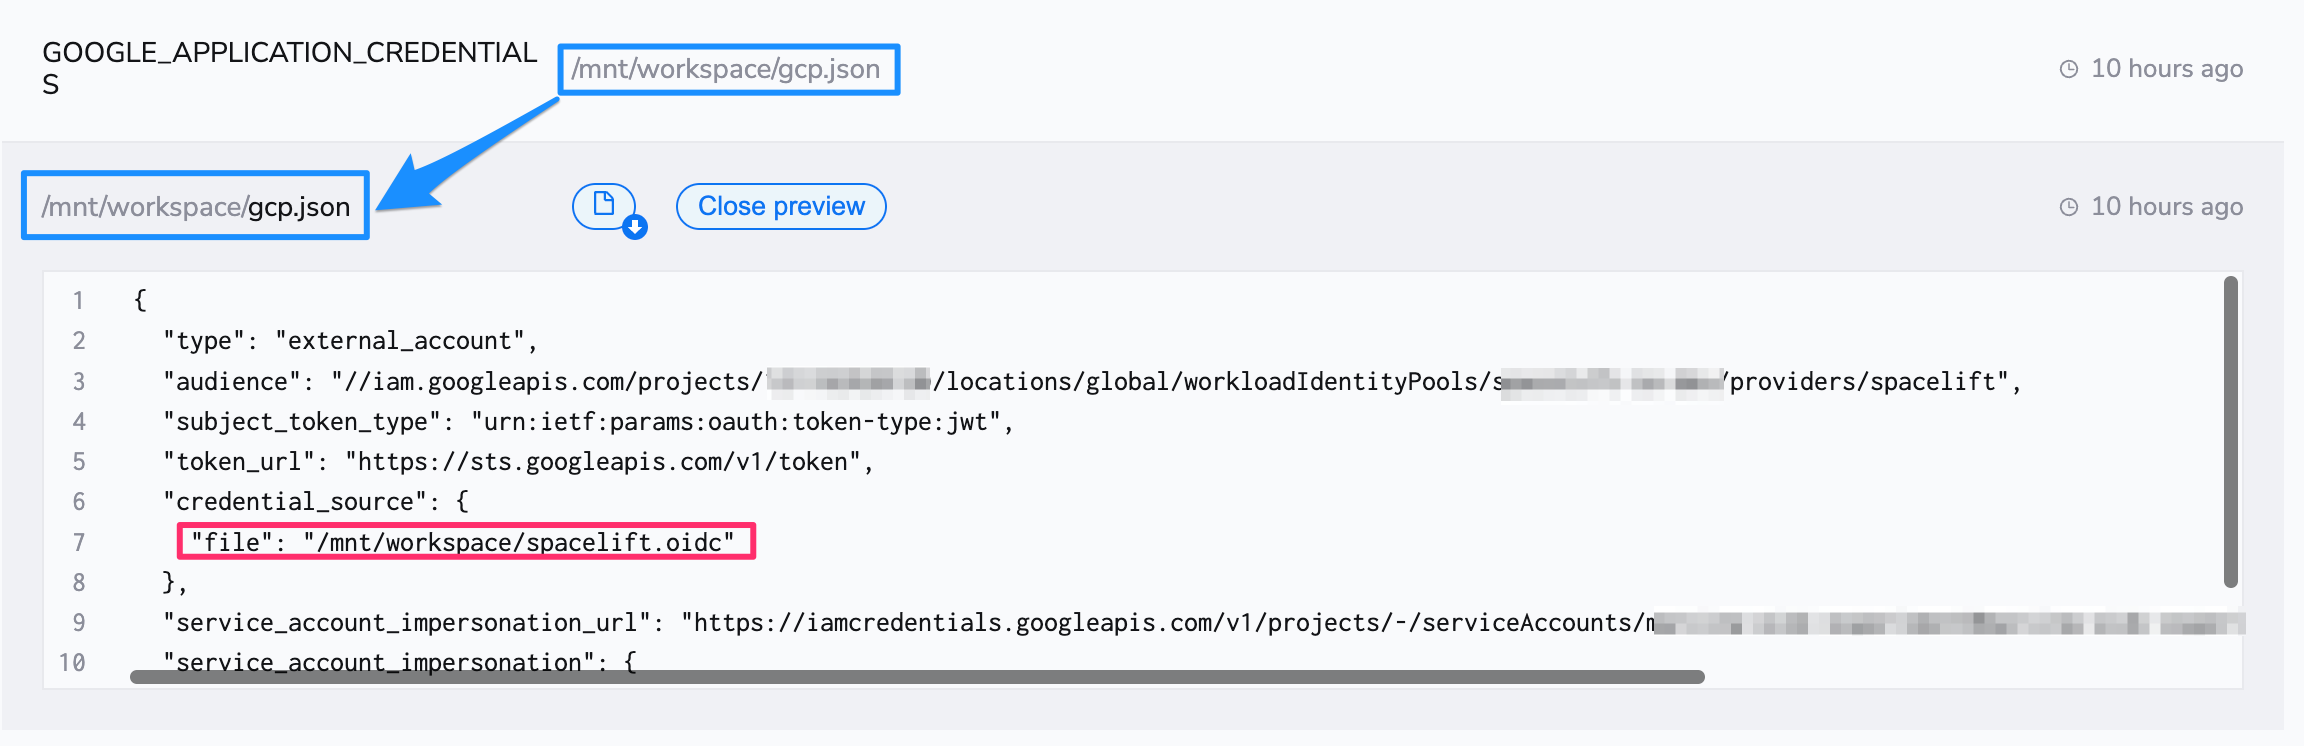This screenshot has height=746, width=2304.
Task: Click the file row "10 hours ago" timestamp
Action: 2166,207
